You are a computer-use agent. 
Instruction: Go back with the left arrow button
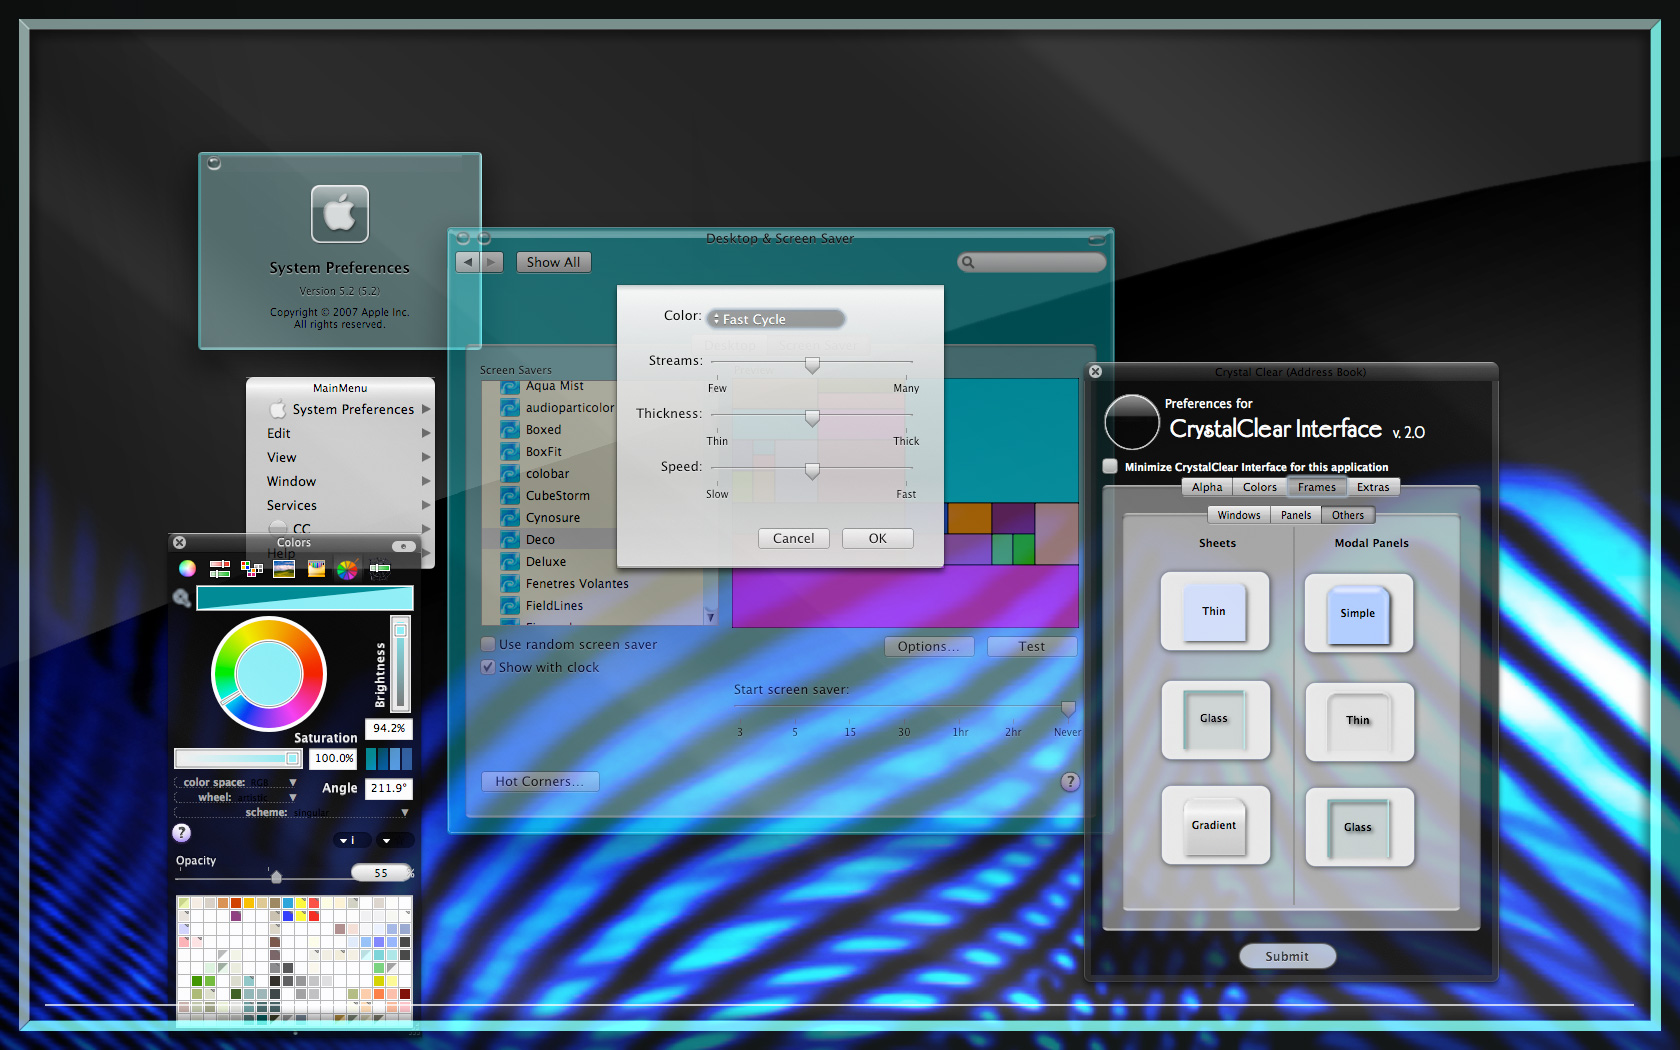[x=468, y=262]
